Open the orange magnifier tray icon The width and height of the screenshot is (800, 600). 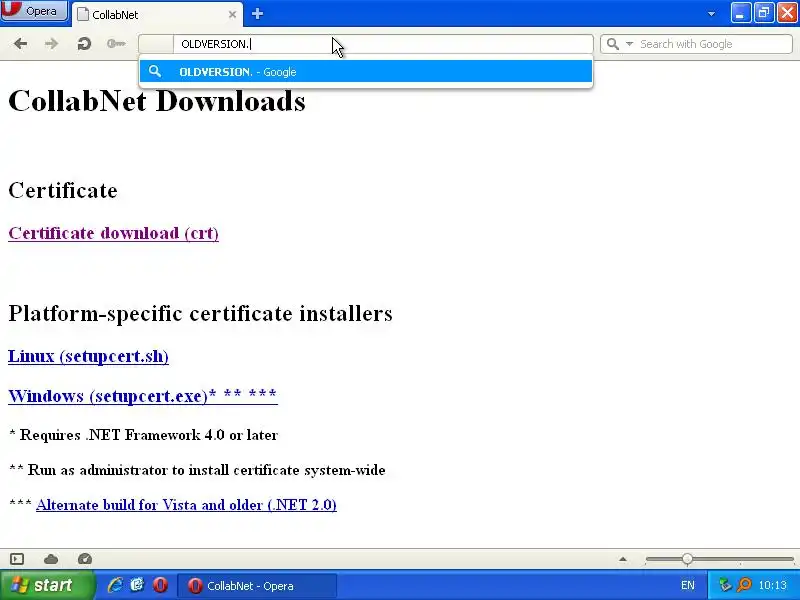pyautogui.click(x=744, y=585)
